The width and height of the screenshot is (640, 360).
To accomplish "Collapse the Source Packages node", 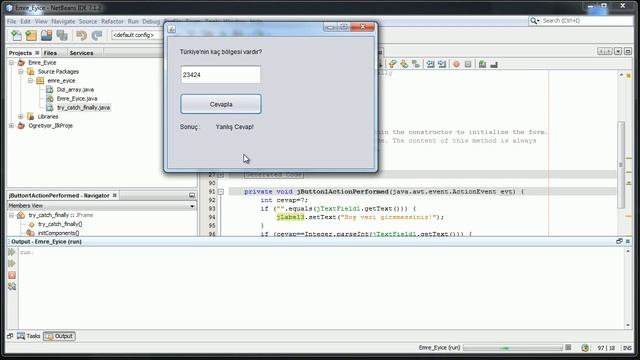I will [x=21, y=71].
